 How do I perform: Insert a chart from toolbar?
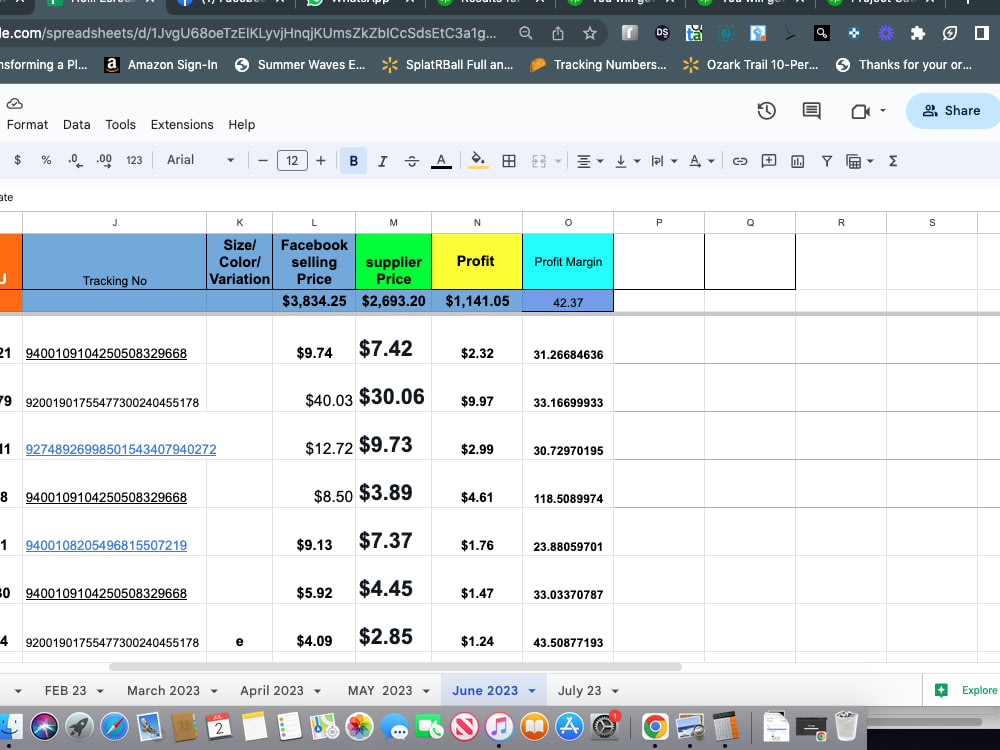797,161
